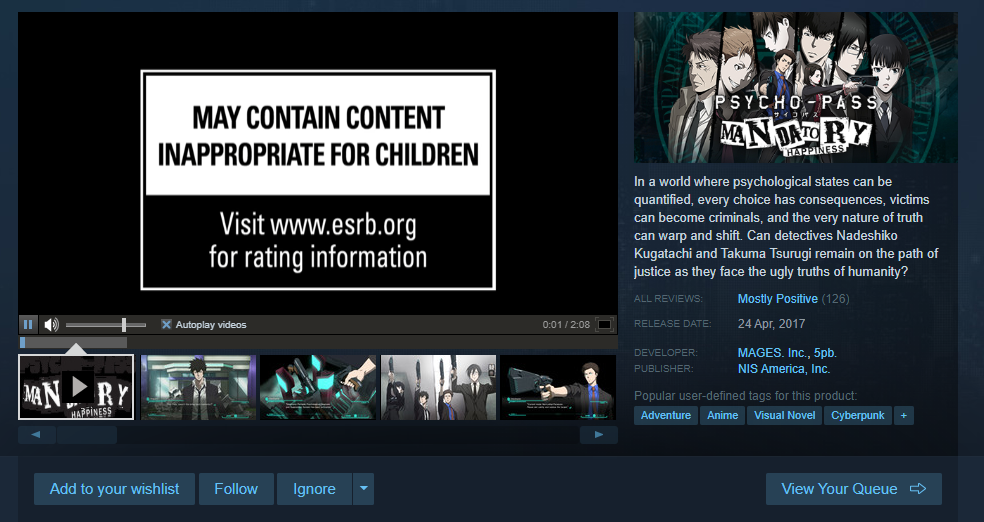Screen dimensions: 984x522
Task: Open developer 5pb. link
Action: pos(823,353)
